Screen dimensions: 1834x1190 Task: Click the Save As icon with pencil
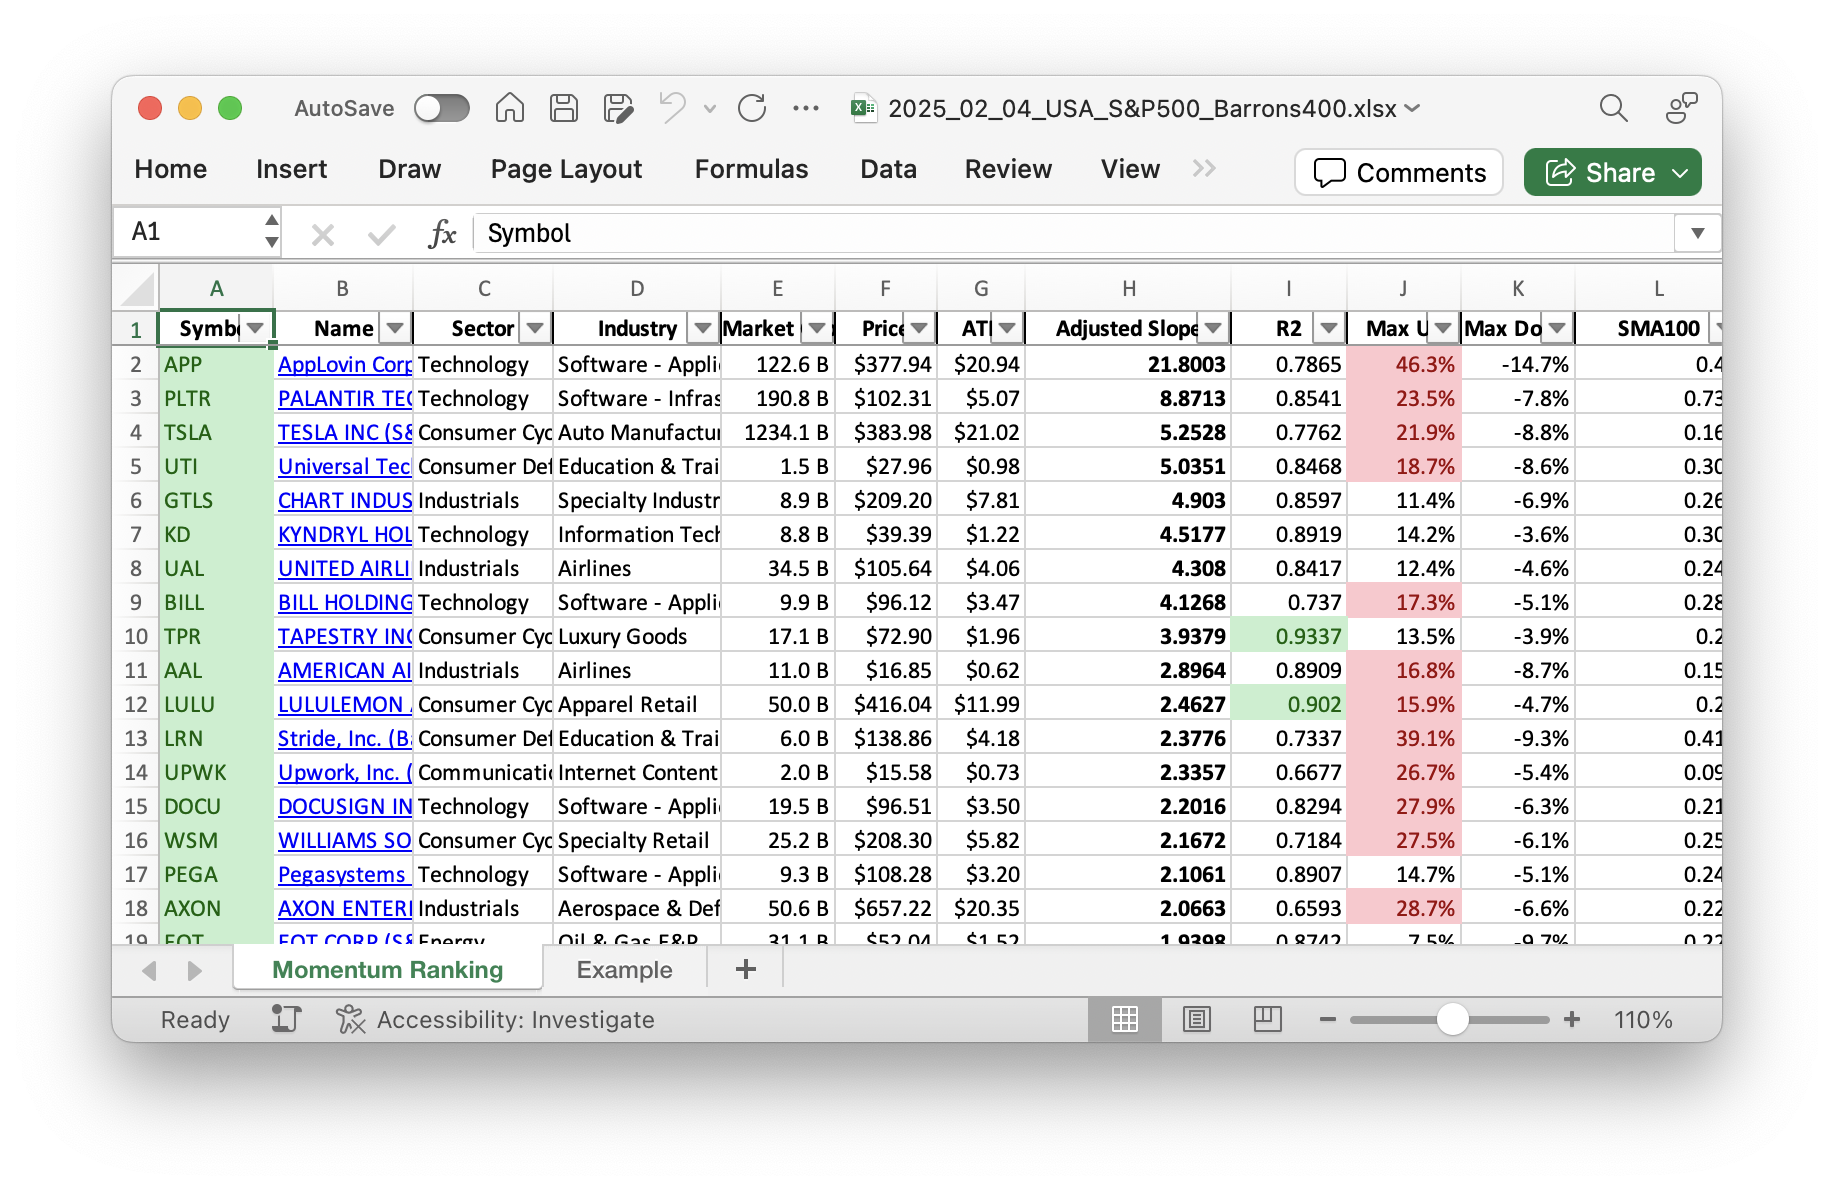(x=619, y=108)
